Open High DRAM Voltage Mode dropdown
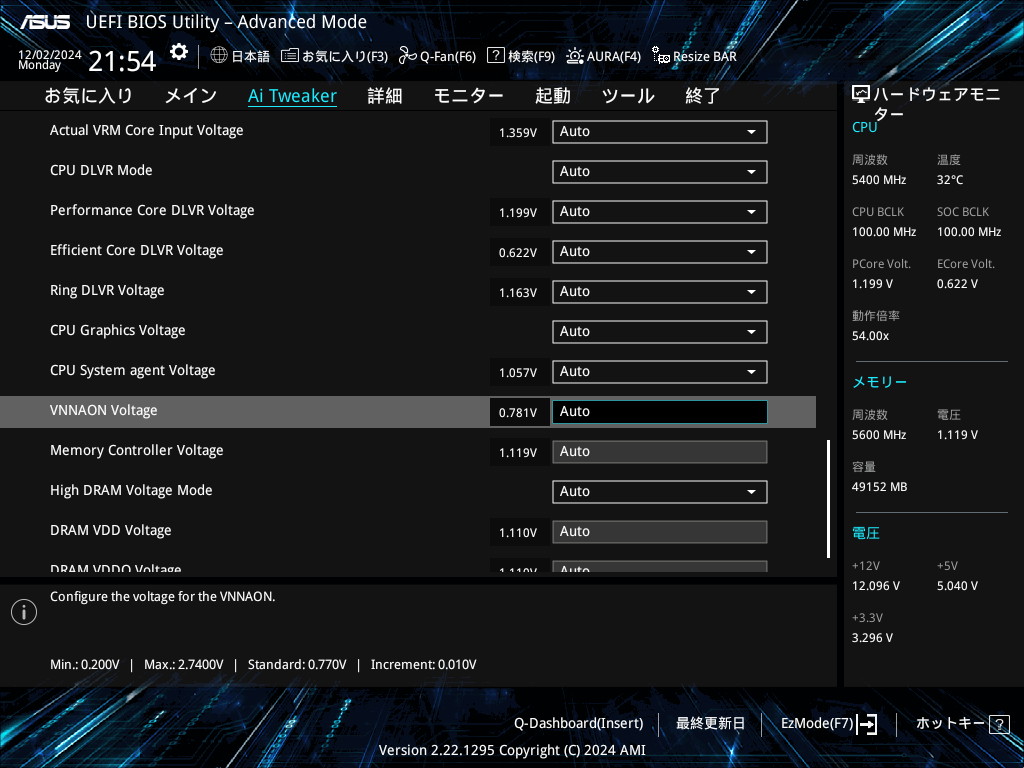The image size is (1024, 768). 660,492
